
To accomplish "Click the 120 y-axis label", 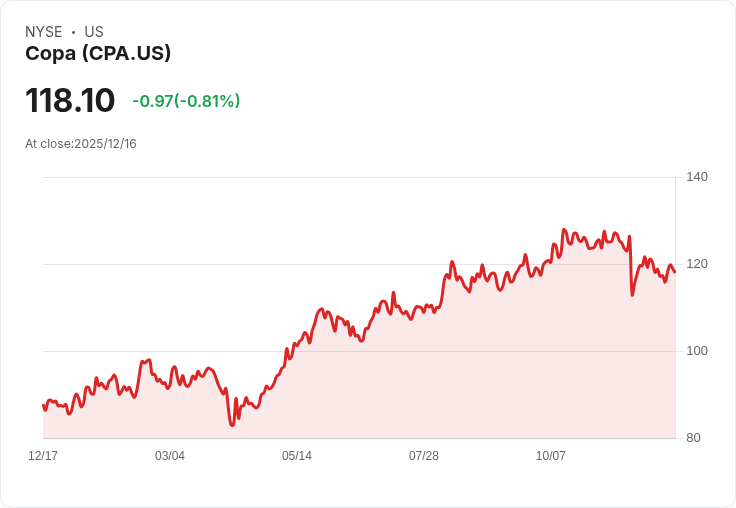I will coord(697,264).
